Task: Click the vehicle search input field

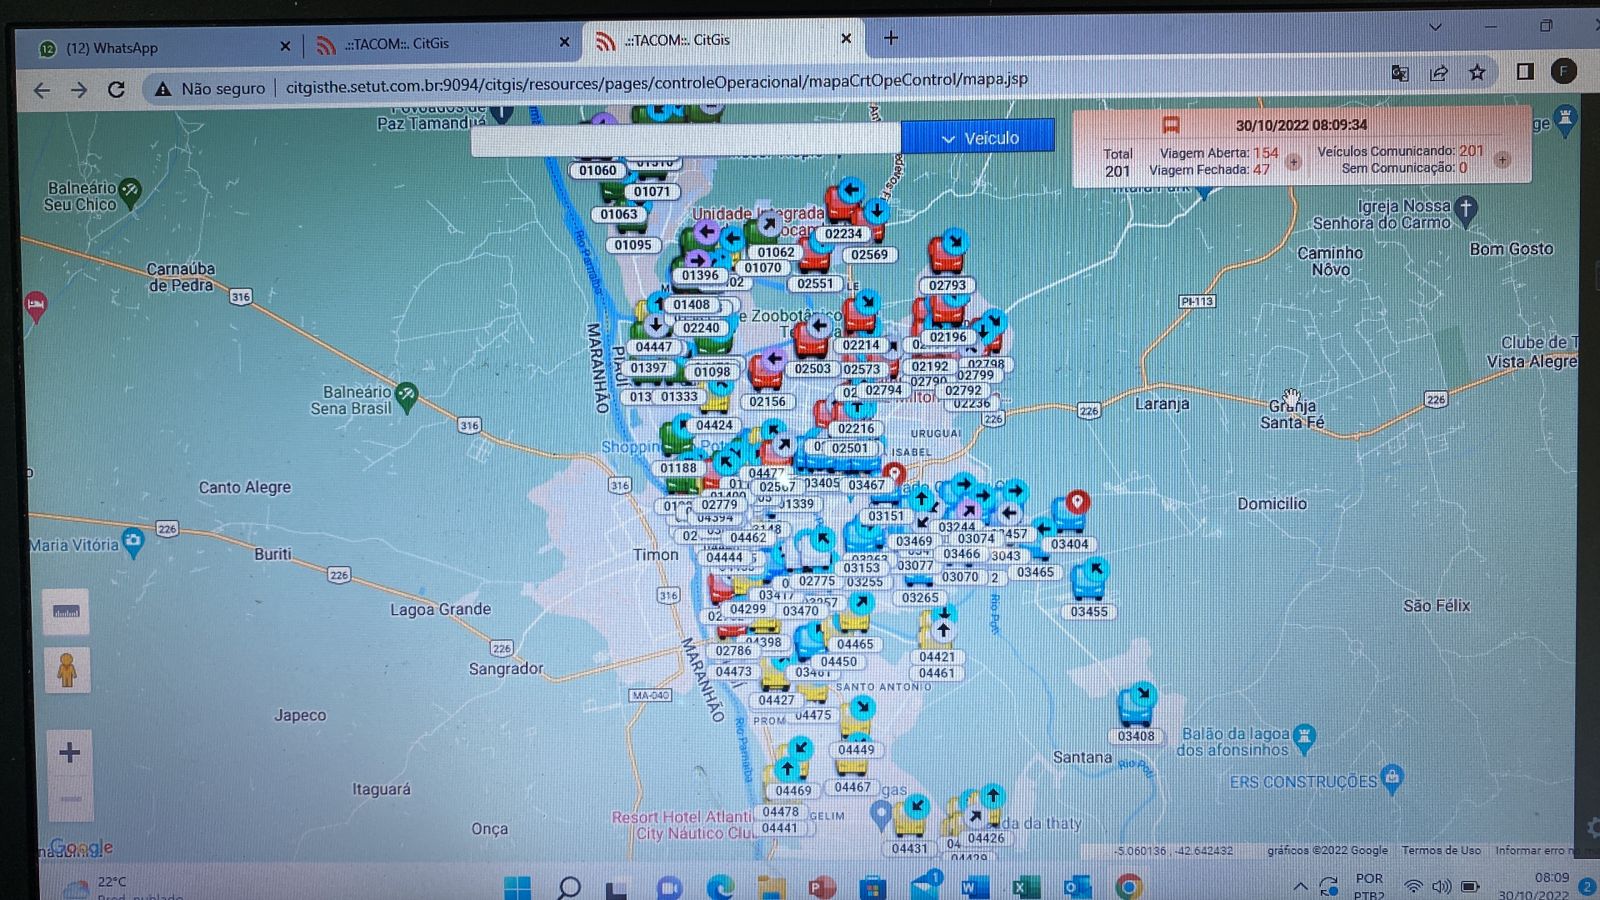Action: [x=686, y=140]
